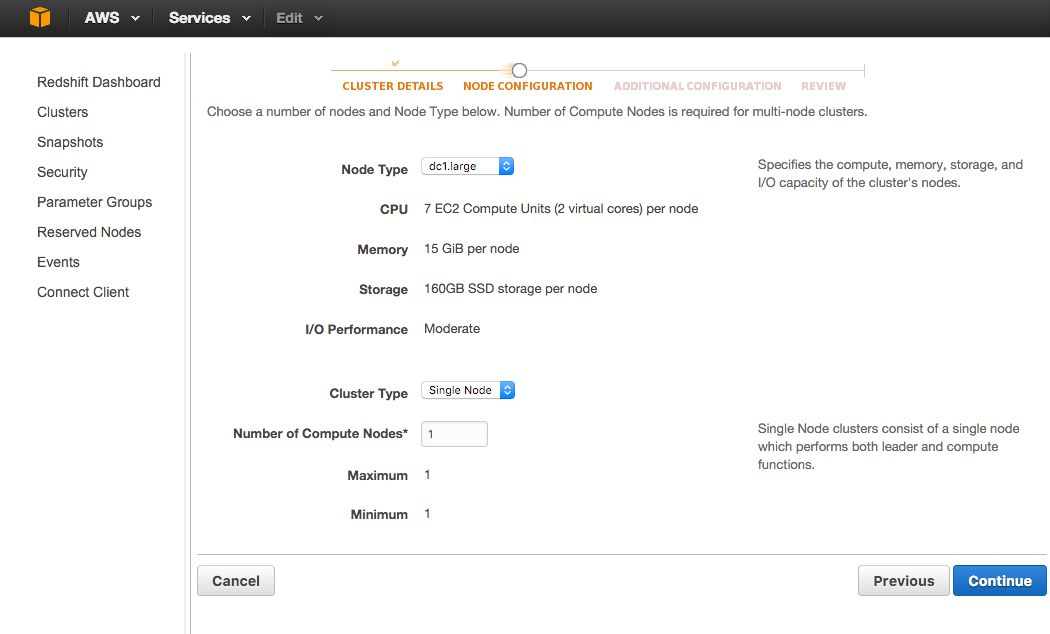This screenshot has width=1050, height=634.
Task: Return to the Cluster Details step
Action: pos(392,86)
